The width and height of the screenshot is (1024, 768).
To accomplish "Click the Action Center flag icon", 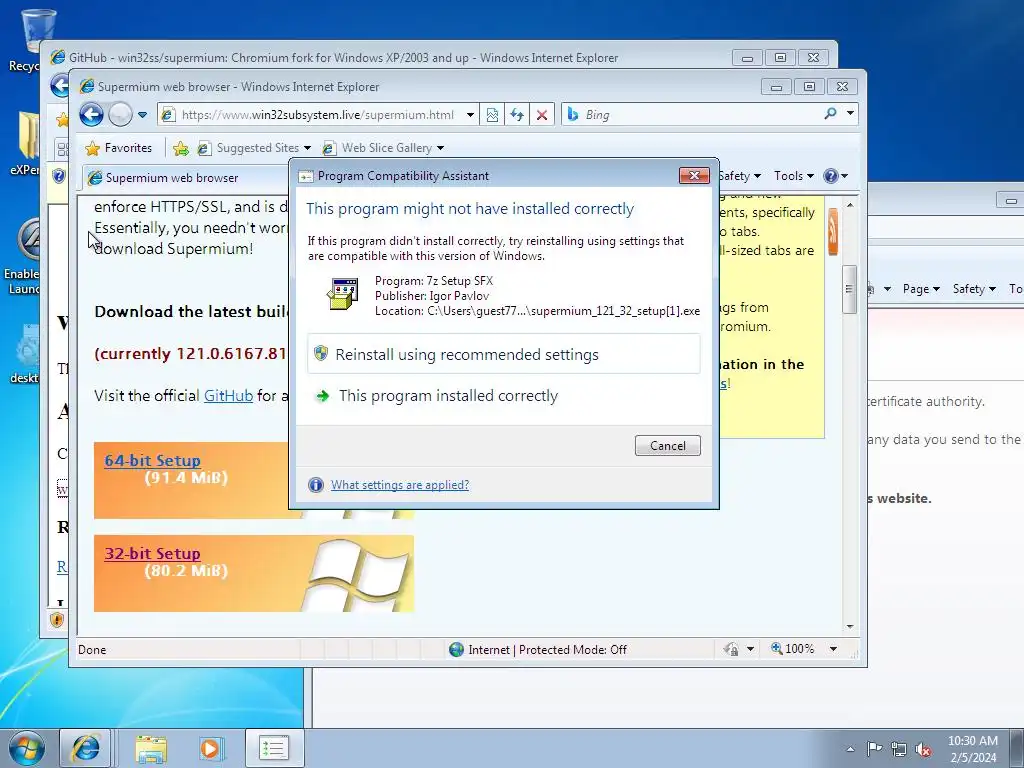I will click(x=874, y=749).
